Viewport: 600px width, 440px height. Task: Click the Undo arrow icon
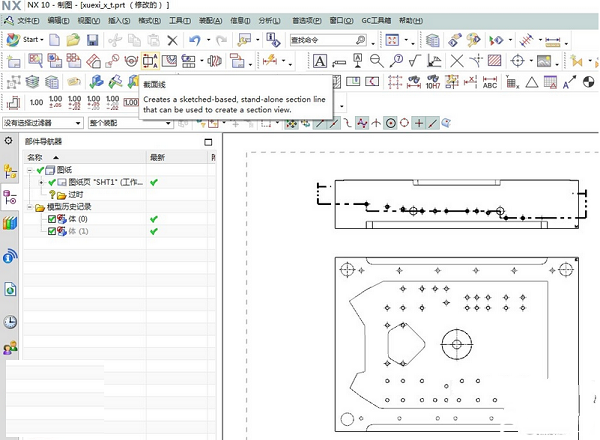point(194,40)
